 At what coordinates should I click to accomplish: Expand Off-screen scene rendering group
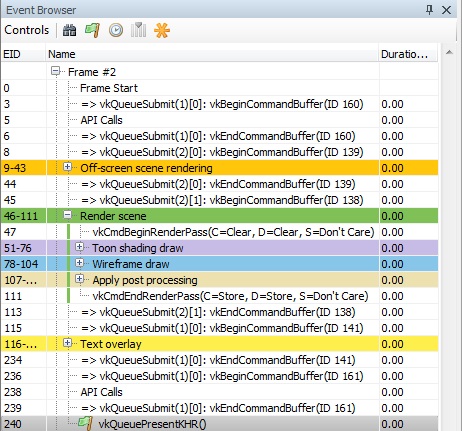(68, 167)
